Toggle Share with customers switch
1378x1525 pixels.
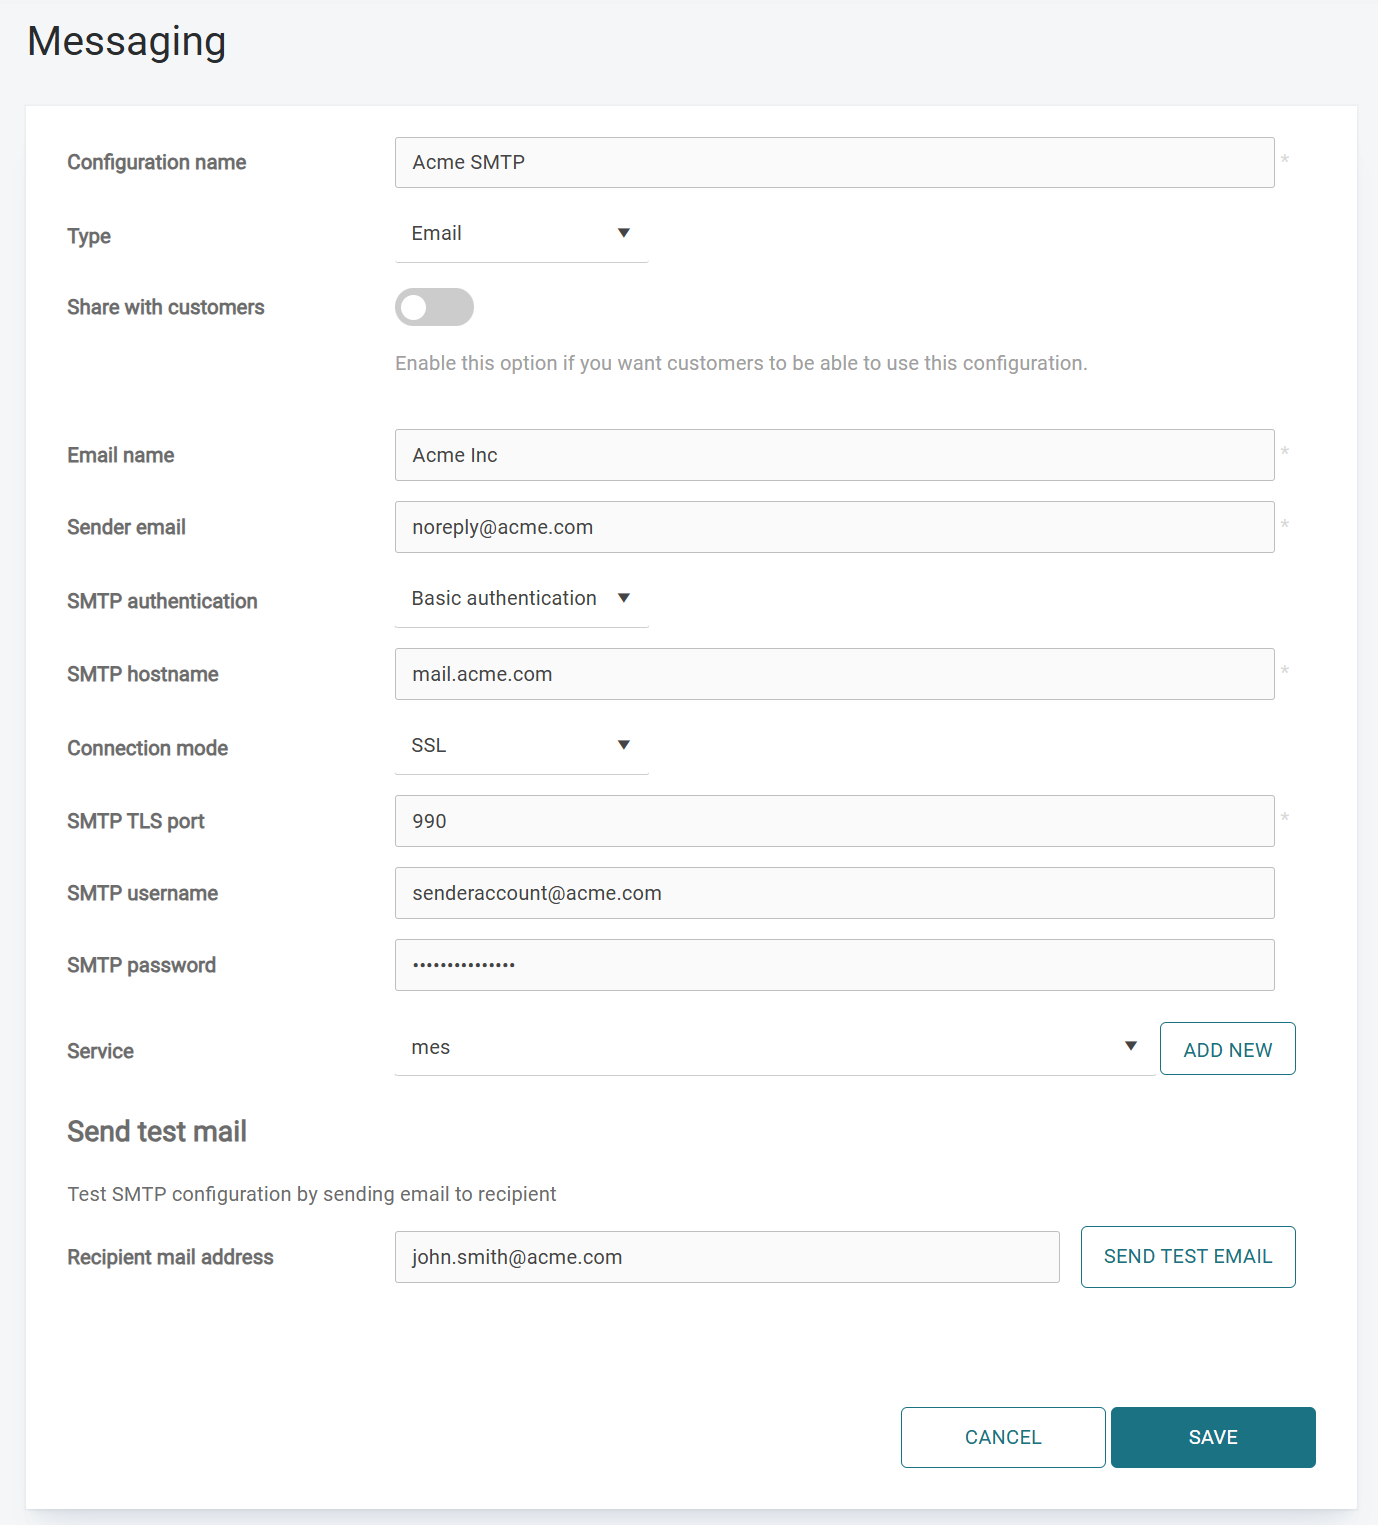[434, 307]
